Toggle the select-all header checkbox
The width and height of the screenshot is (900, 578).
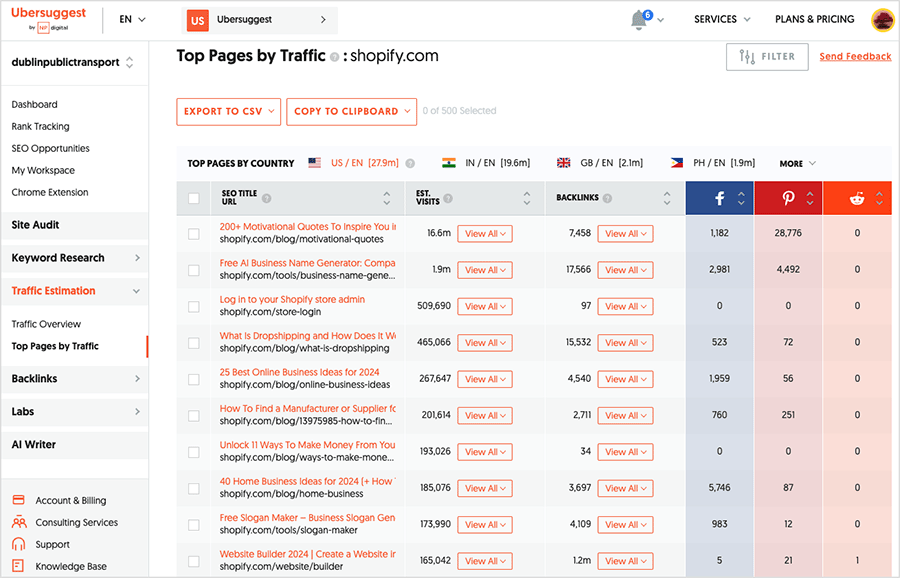pos(194,199)
